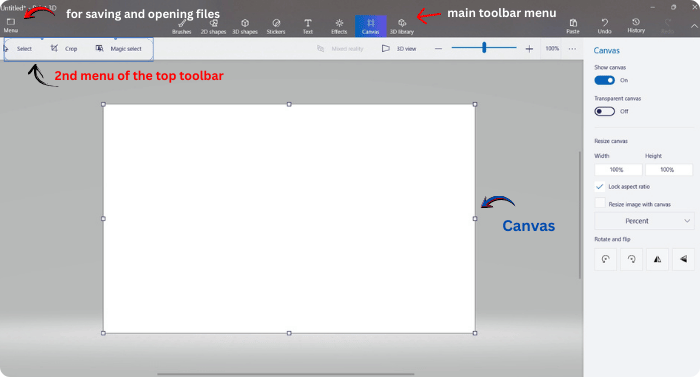Click the Redo button
The width and height of the screenshot is (700, 377).
667,26
